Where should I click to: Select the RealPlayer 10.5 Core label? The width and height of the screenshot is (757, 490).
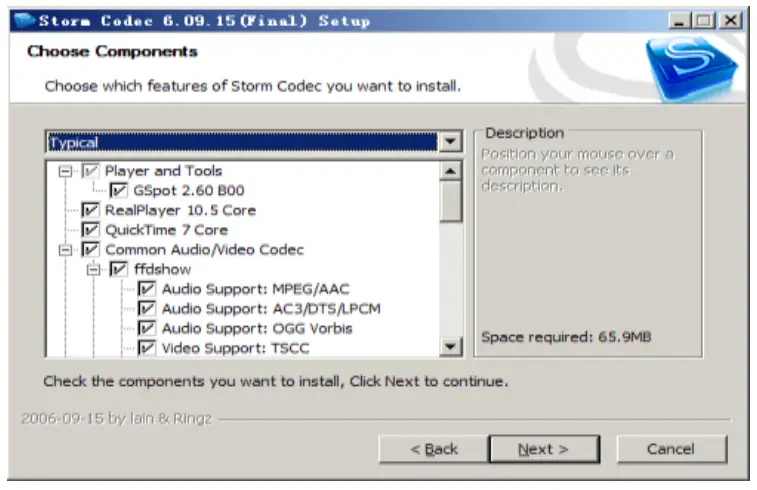[181, 210]
